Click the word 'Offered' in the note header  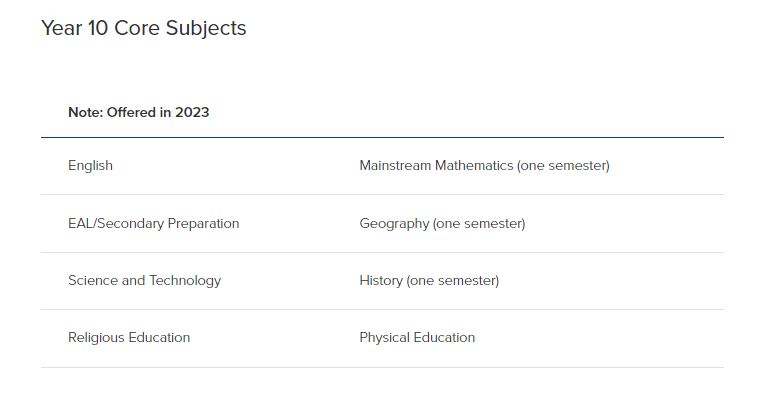coord(131,112)
